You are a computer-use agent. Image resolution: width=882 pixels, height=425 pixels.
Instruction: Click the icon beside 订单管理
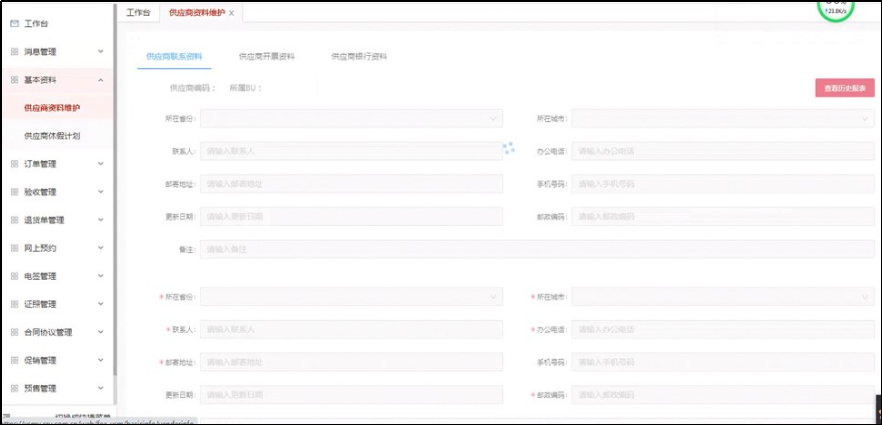pyautogui.click(x=14, y=164)
